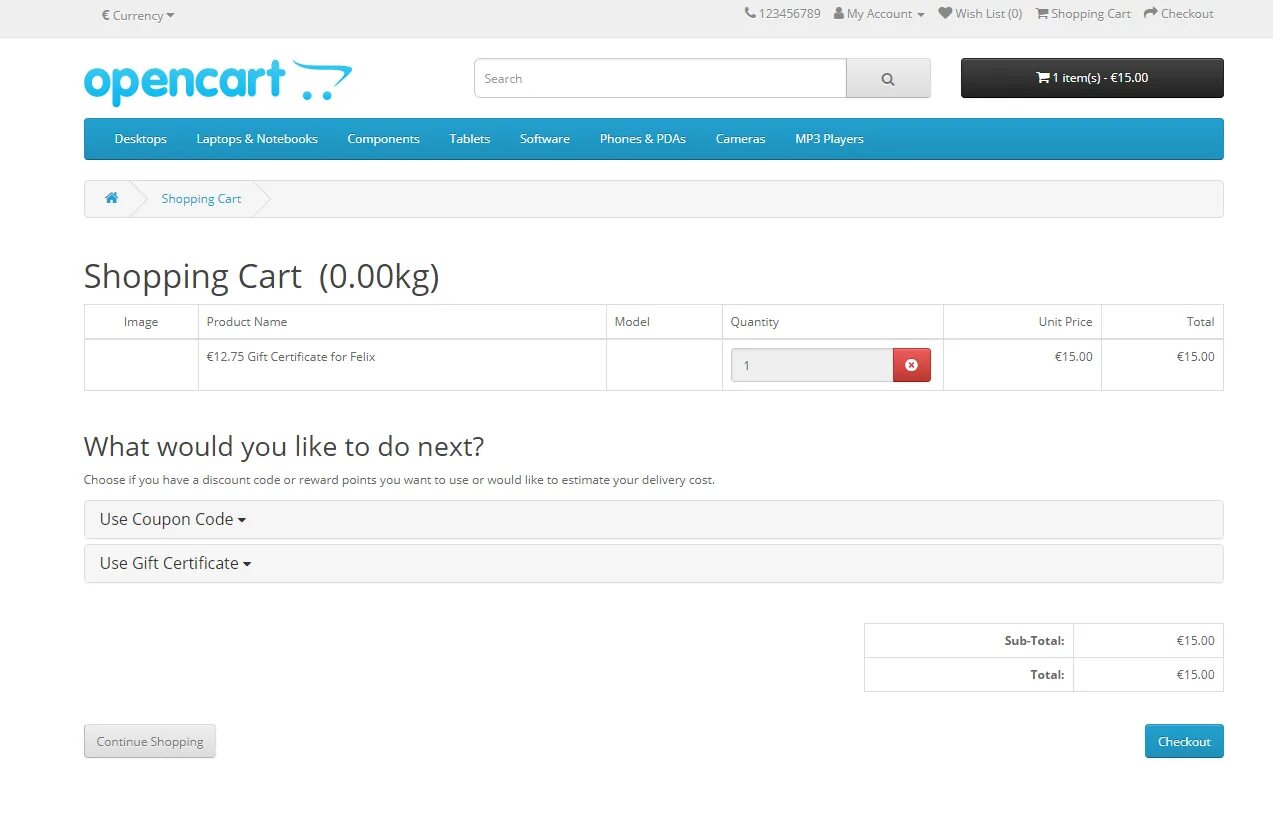
Task: Open the My Account dropdown
Action: point(879,14)
